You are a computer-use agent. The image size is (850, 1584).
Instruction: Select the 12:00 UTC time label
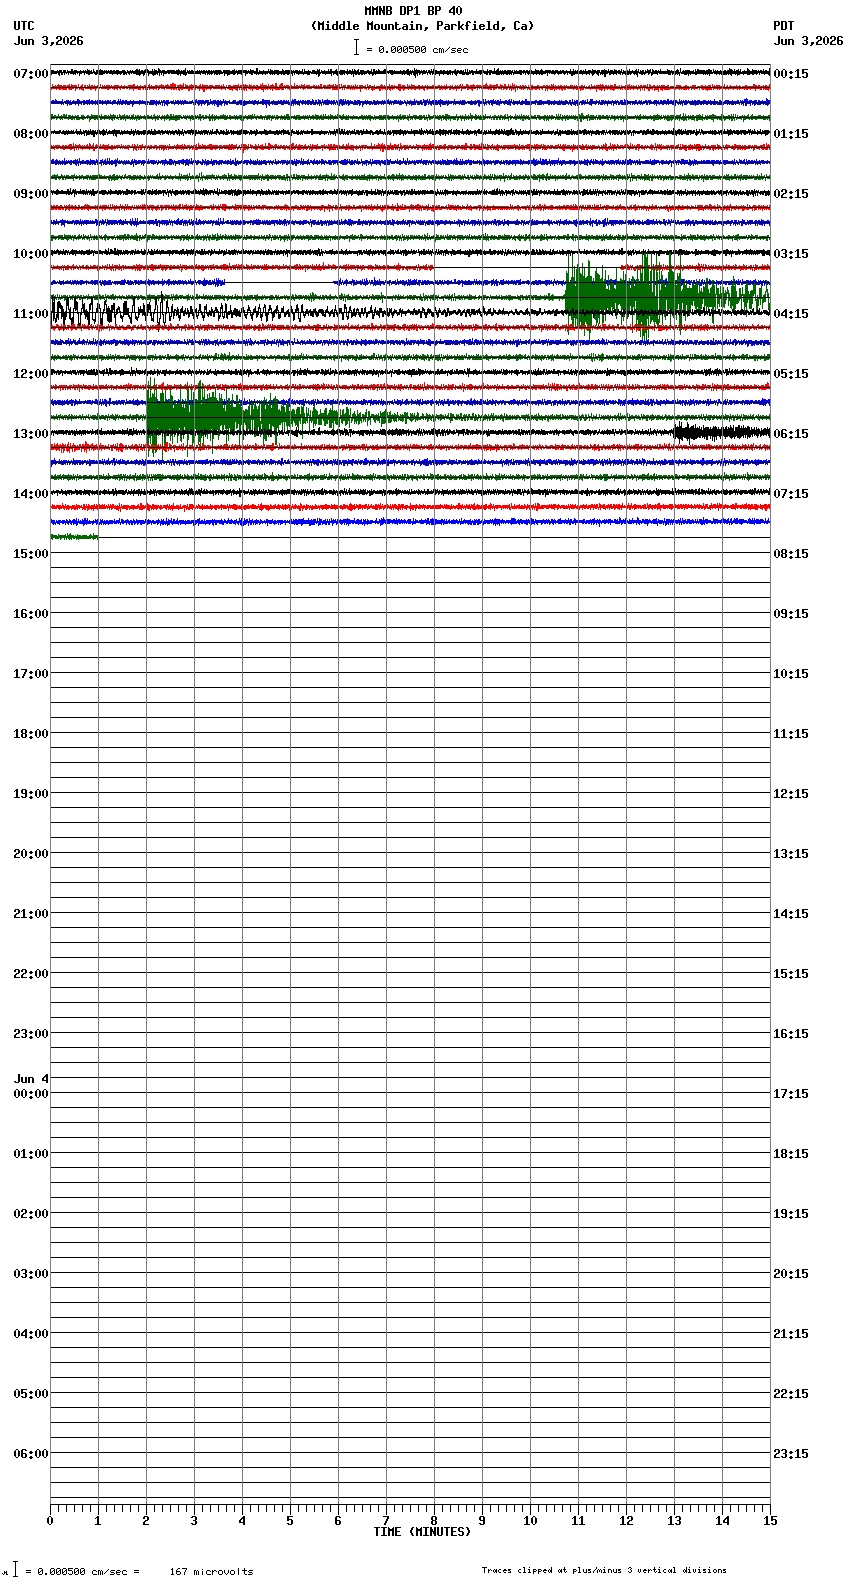31,374
